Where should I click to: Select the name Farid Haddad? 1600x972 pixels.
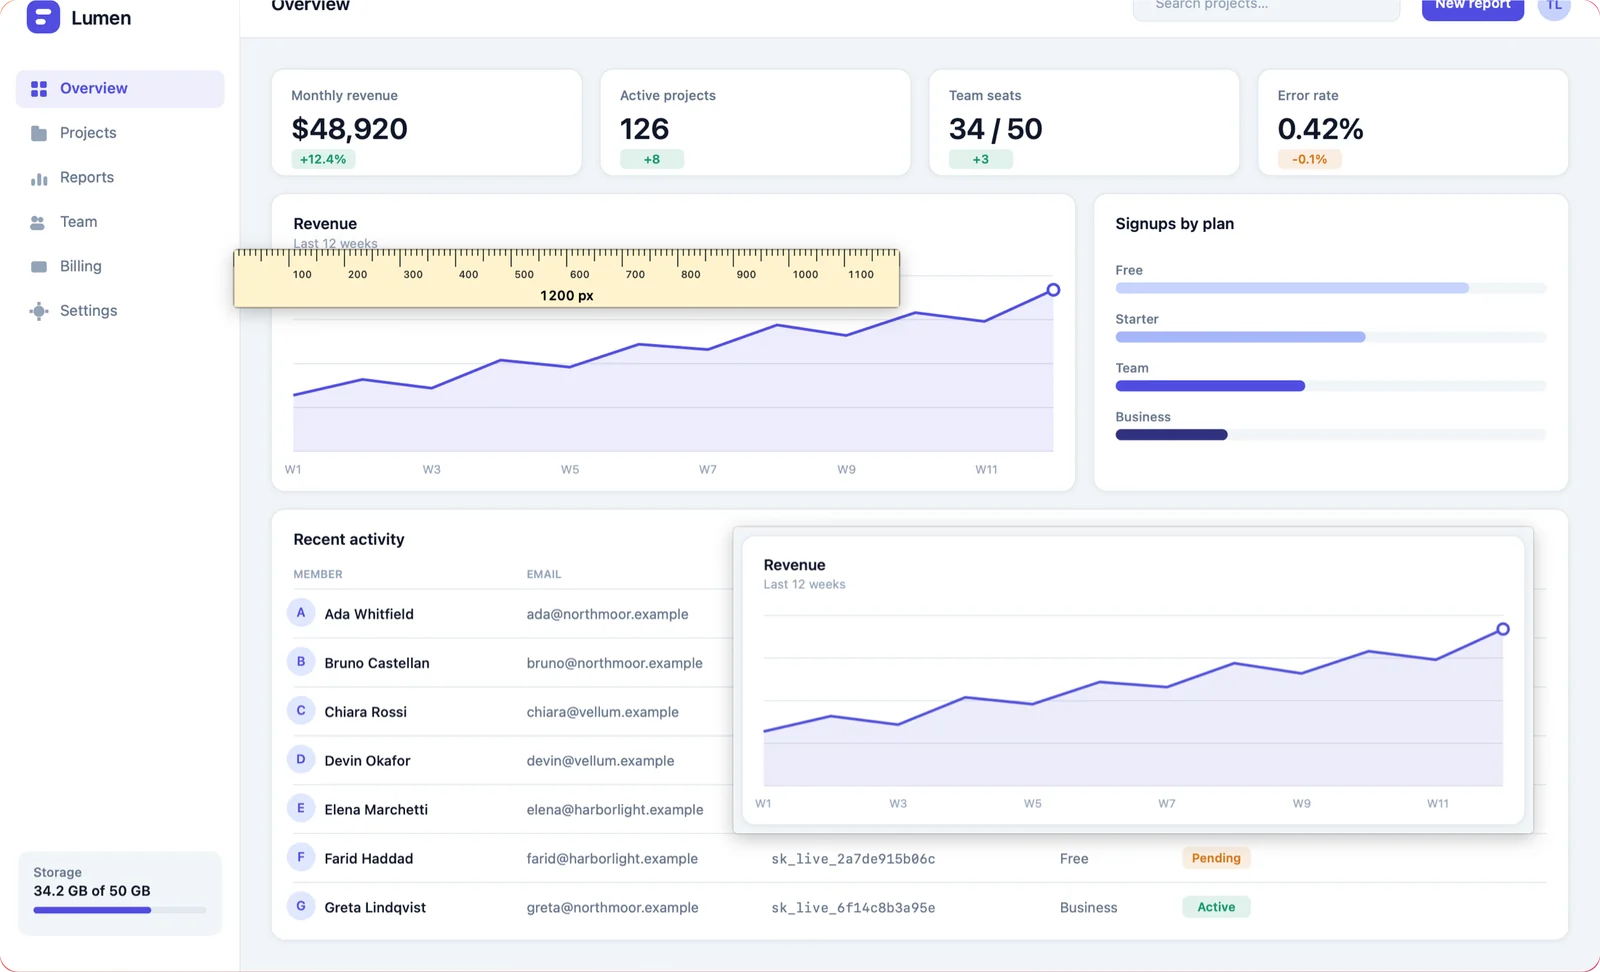(369, 859)
